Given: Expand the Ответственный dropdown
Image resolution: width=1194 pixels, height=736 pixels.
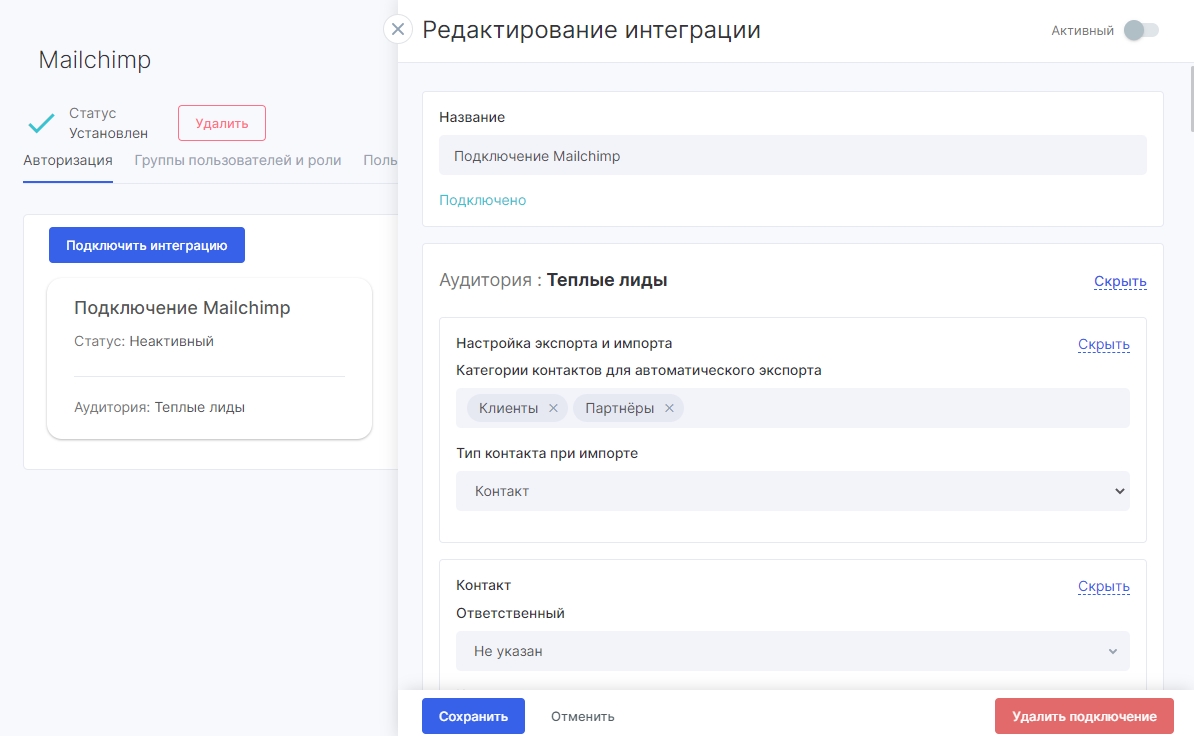Looking at the screenshot, I should tap(792, 651).
